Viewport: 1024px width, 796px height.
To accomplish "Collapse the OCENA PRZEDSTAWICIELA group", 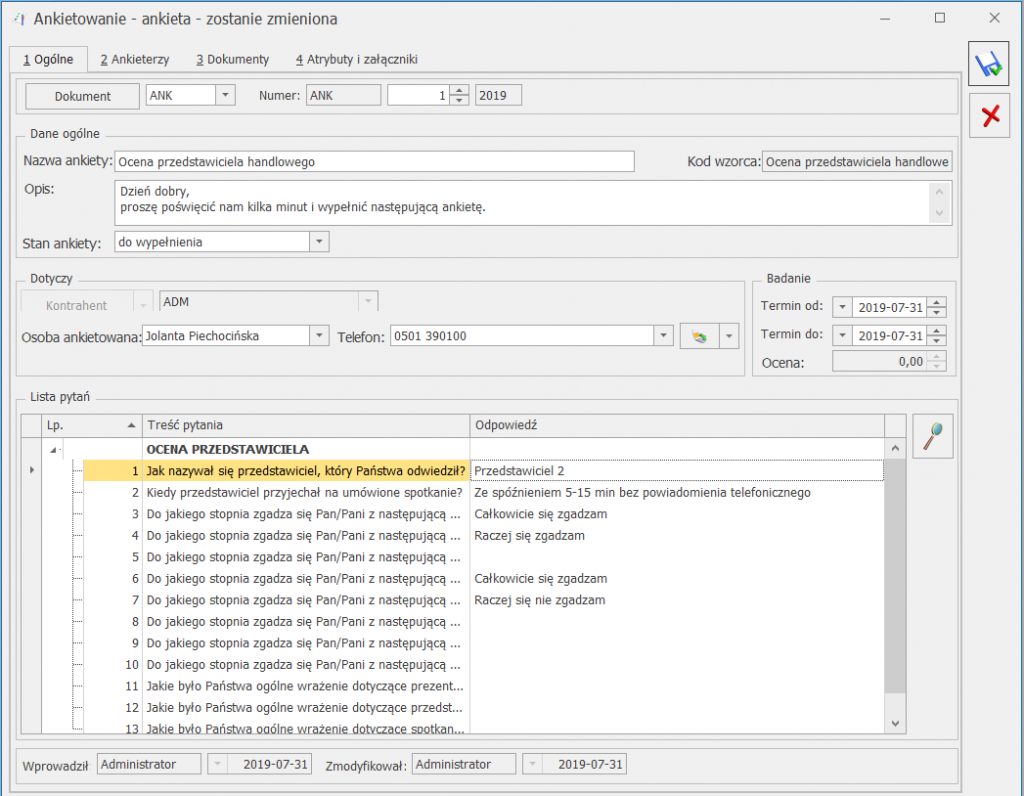I will point(54,449).
